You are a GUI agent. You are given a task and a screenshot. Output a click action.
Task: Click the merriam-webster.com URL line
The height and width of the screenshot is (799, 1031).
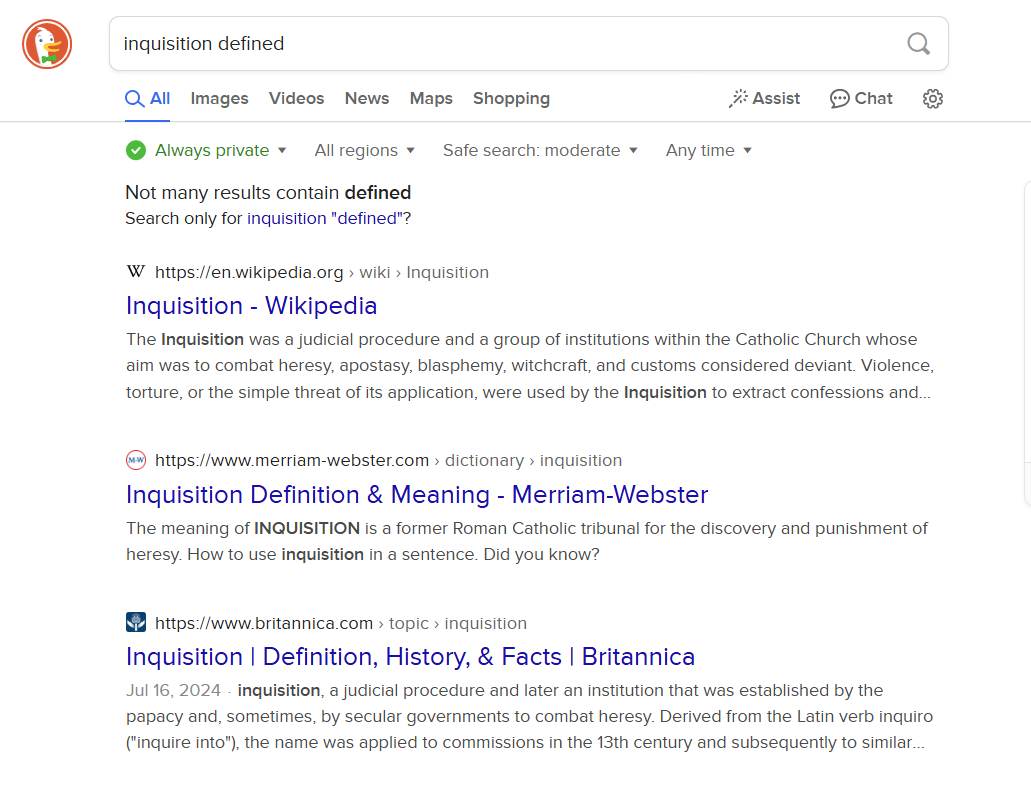389,460
